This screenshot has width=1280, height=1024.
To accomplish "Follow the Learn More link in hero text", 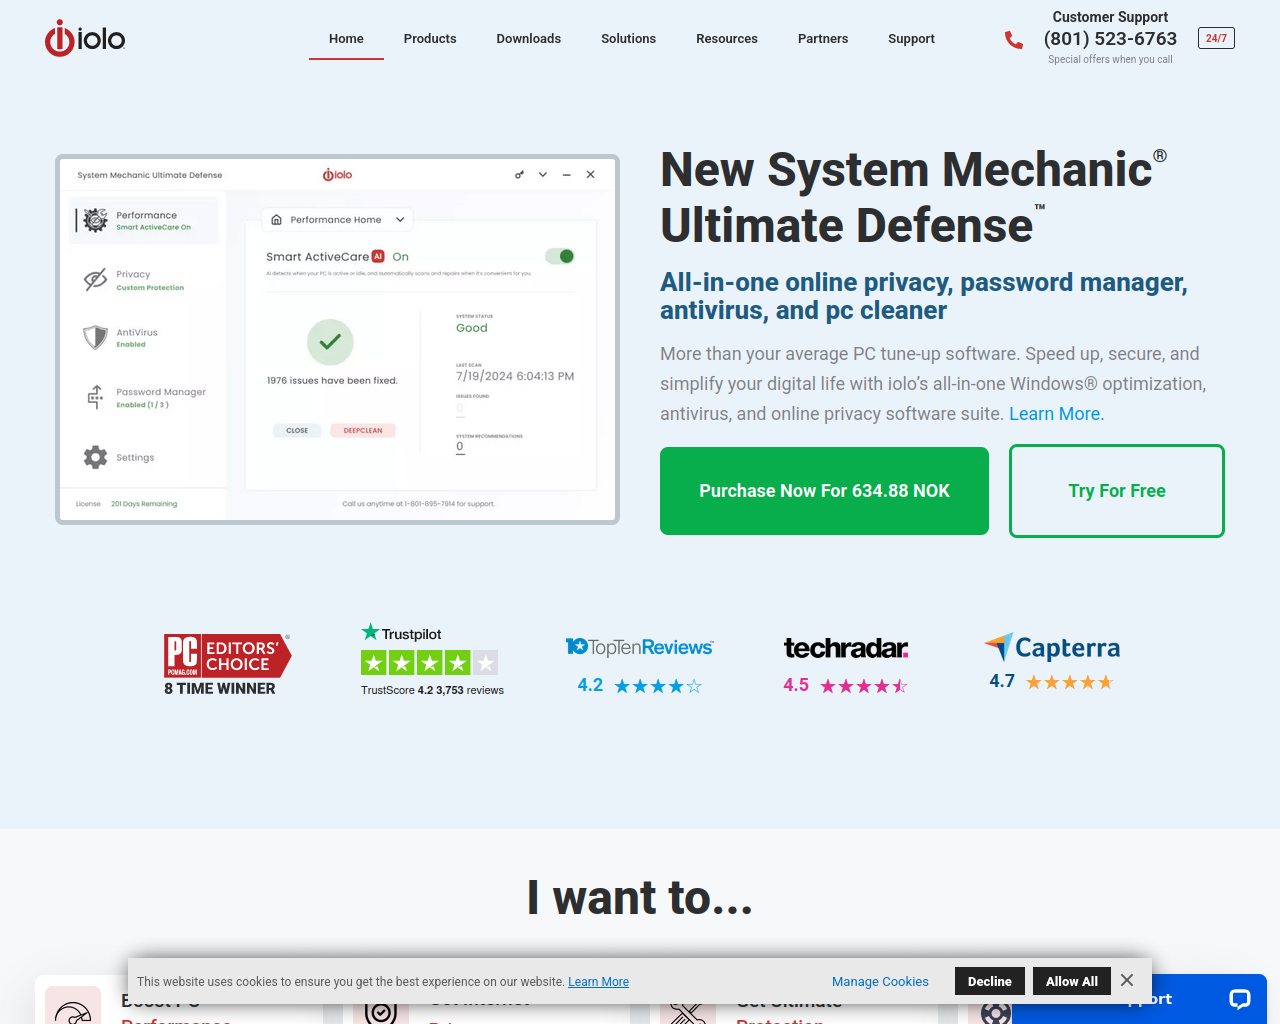I will click(x=1056, y=414).
